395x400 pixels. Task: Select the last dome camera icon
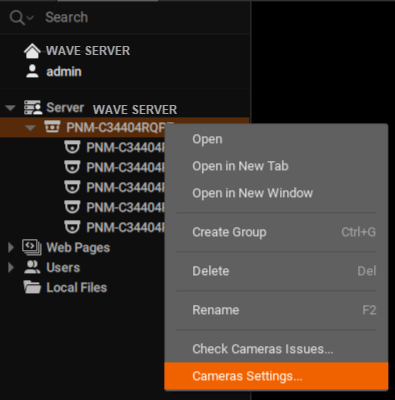(x=72, y=227)
